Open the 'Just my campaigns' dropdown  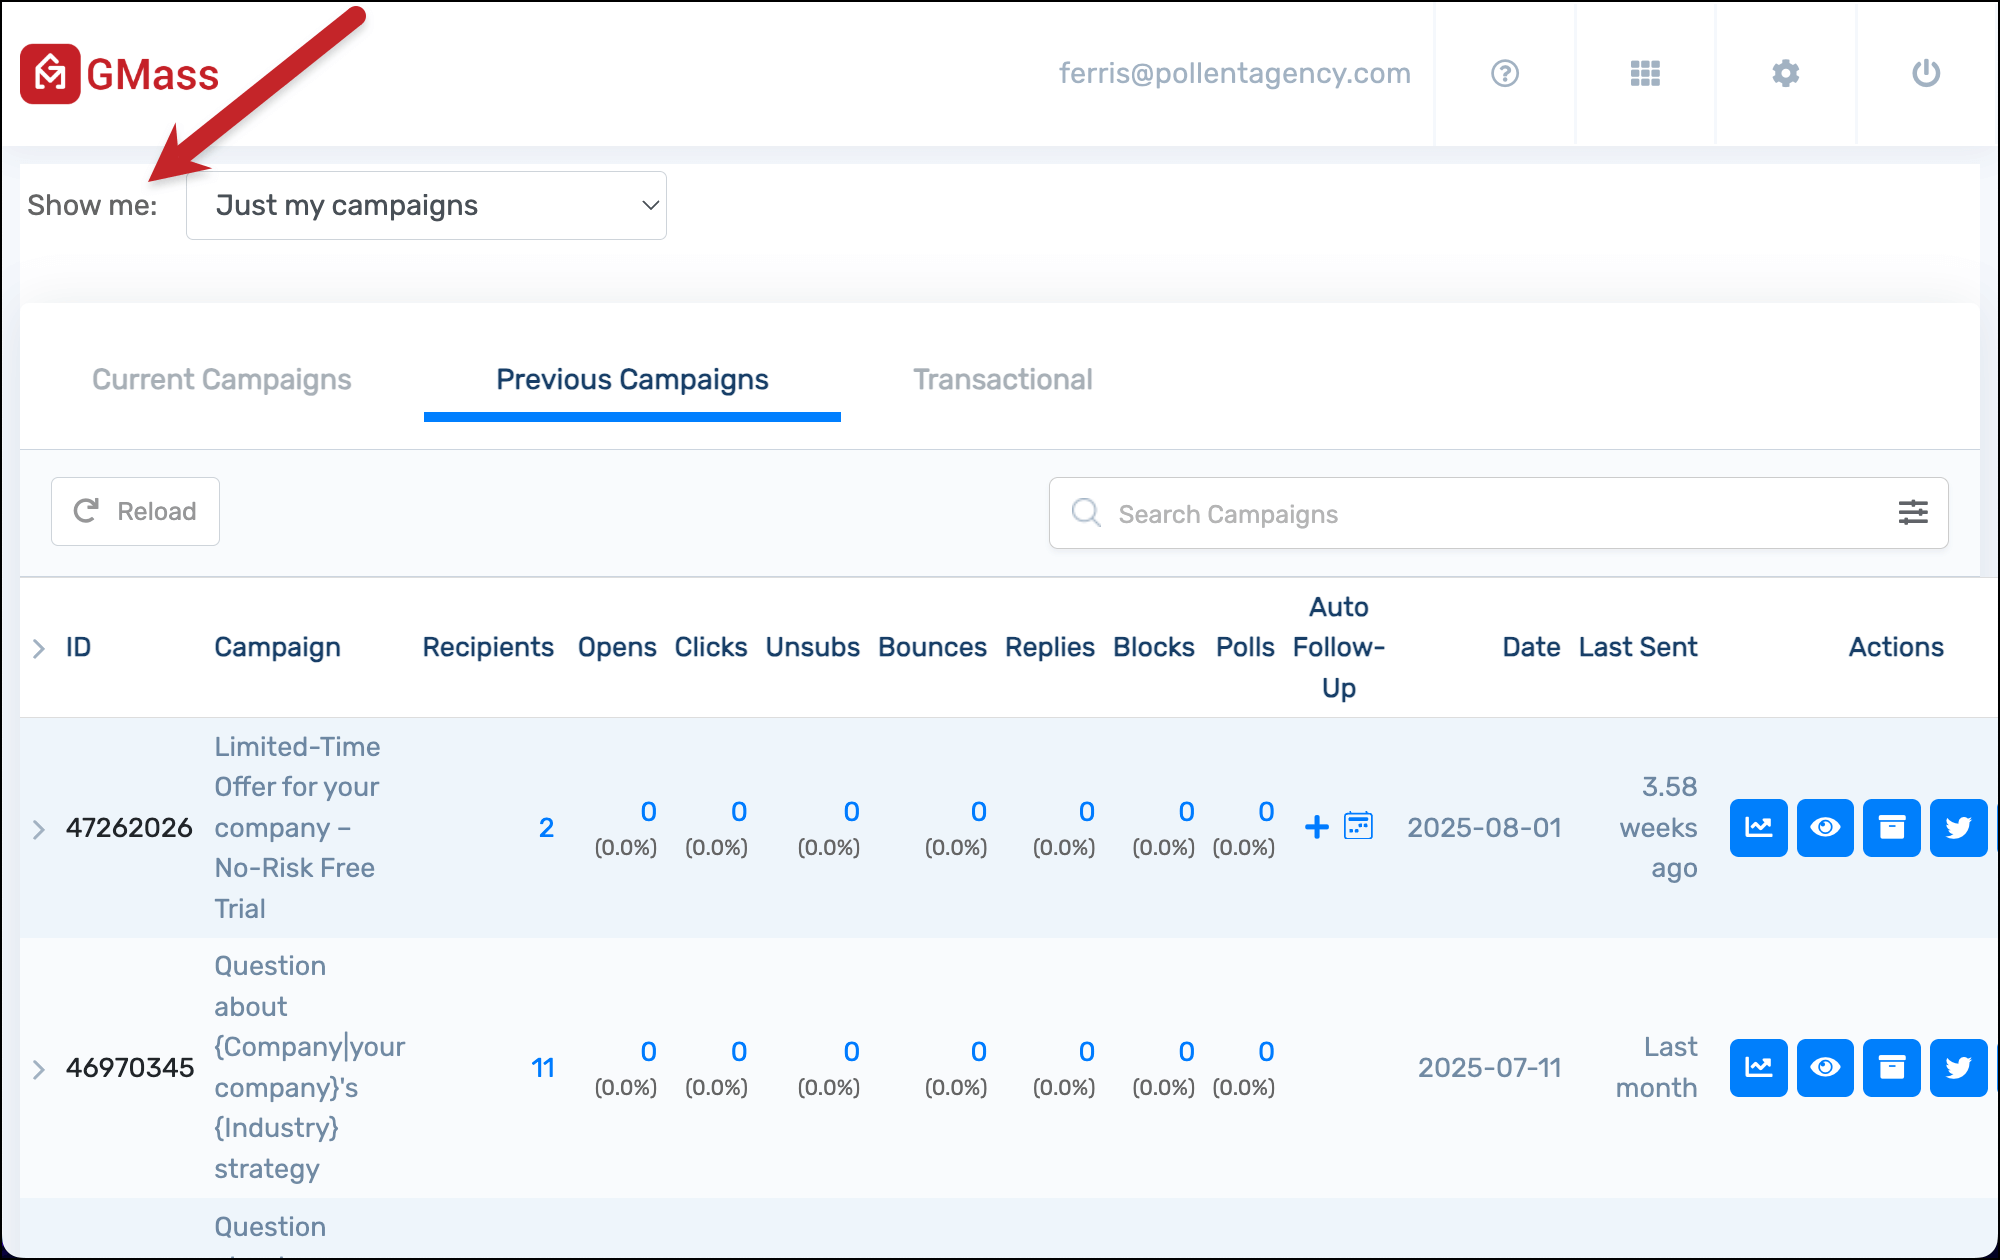426,206
